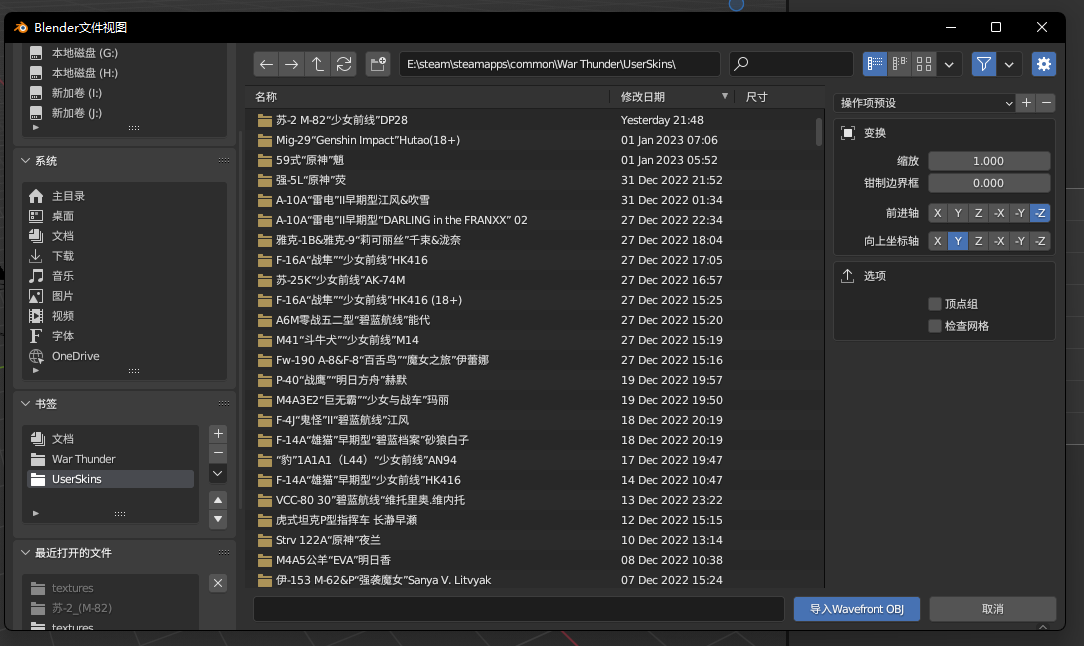
Task: Click the file path address field
Action: [560, 64]
